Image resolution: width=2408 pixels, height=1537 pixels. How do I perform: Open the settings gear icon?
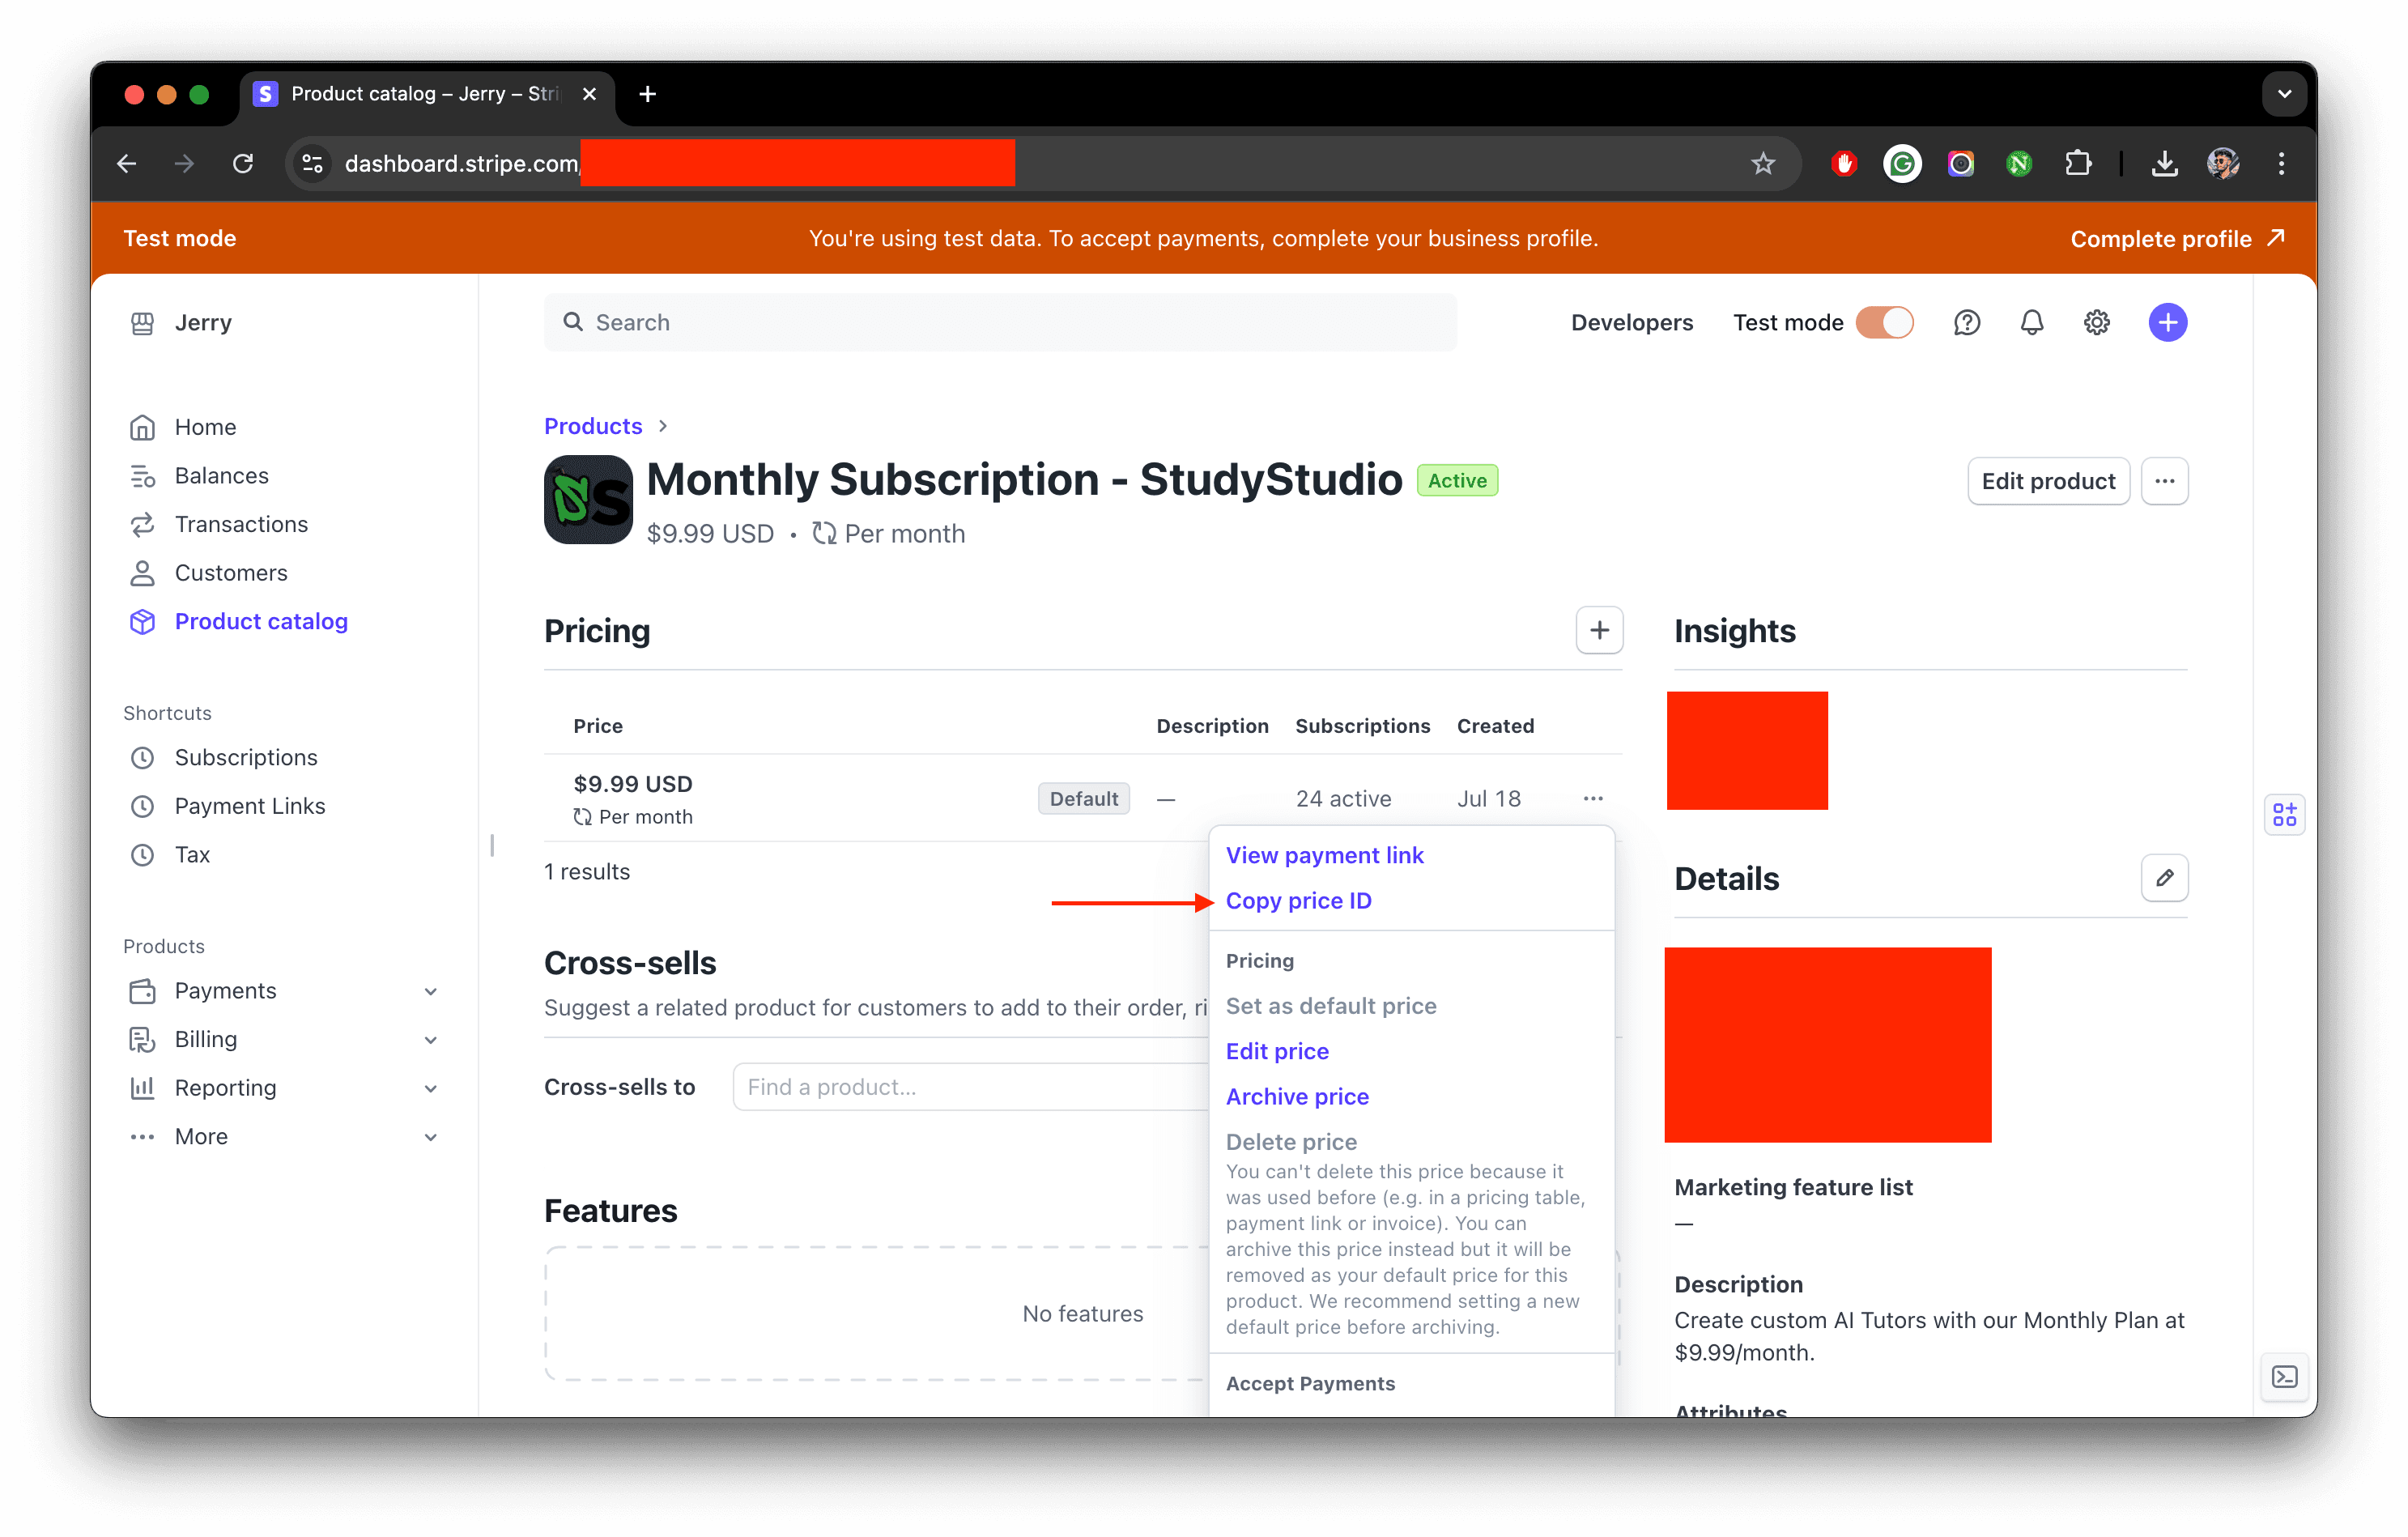(2097, 323)
